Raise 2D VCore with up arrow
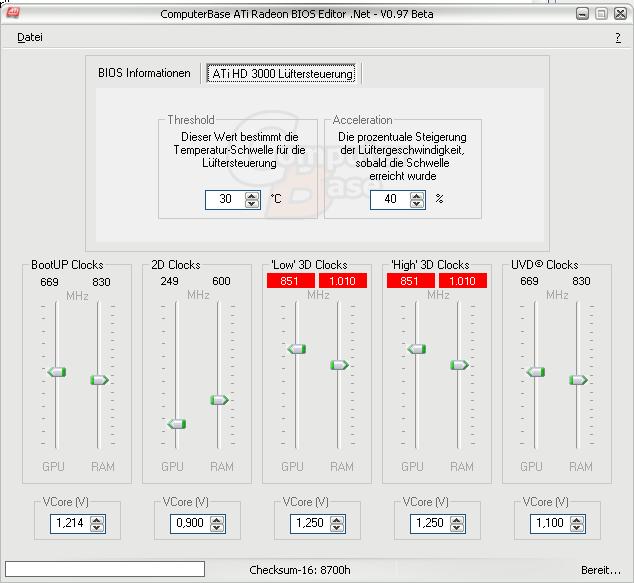Screen dimensions: 634x583 click(x=217, y=520)
